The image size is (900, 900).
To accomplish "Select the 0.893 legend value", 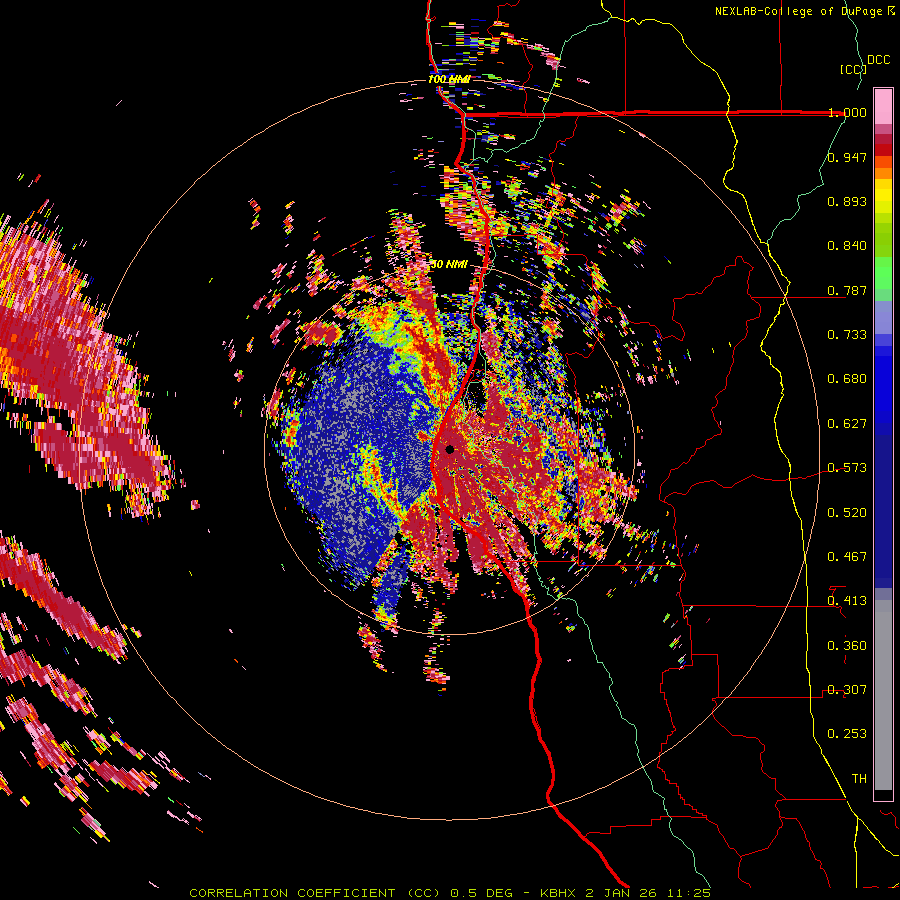I will click(x=847, y=201).
